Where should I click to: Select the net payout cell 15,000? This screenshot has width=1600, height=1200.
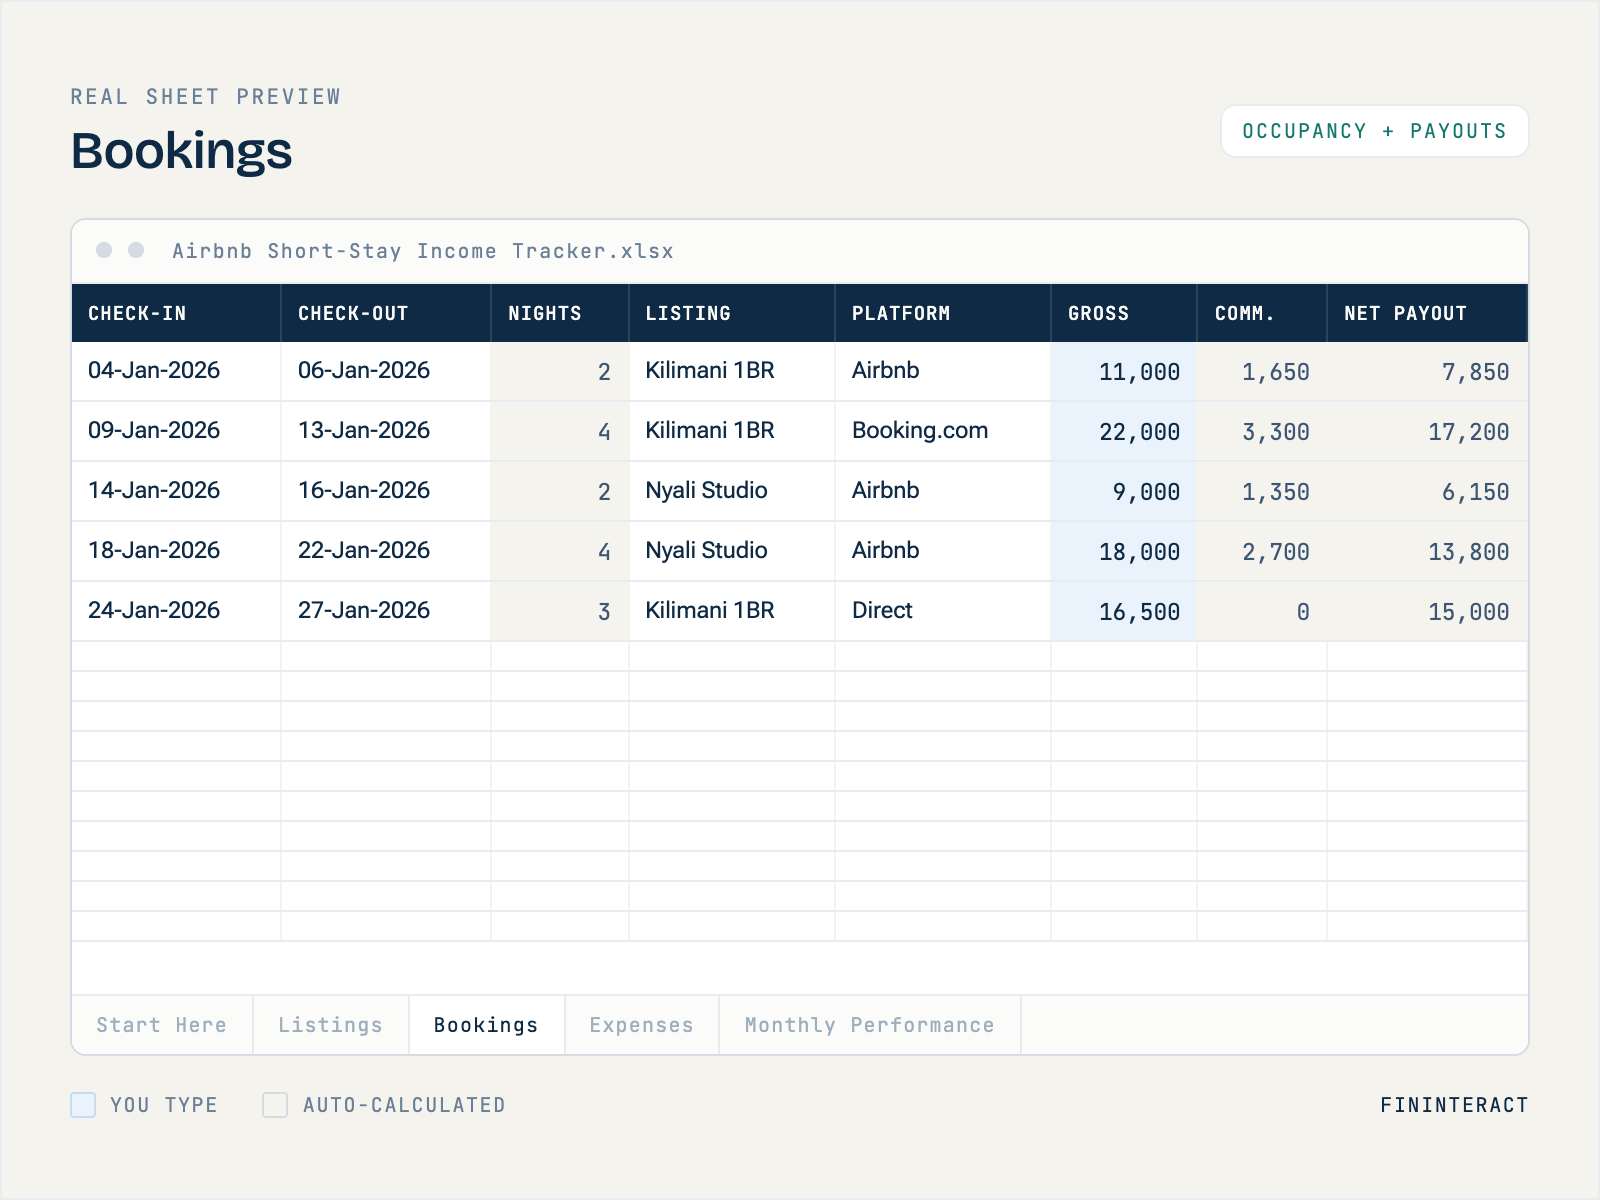point(1428,611)
